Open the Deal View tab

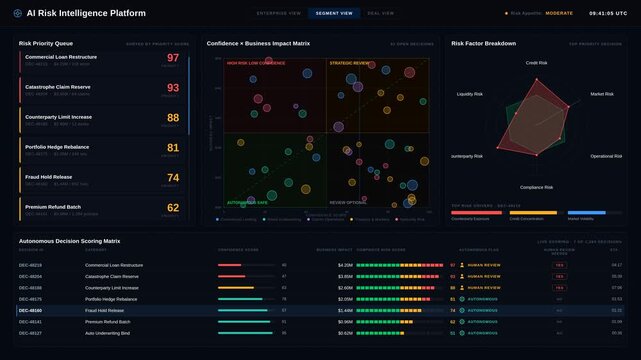click(x=381, y=13)
